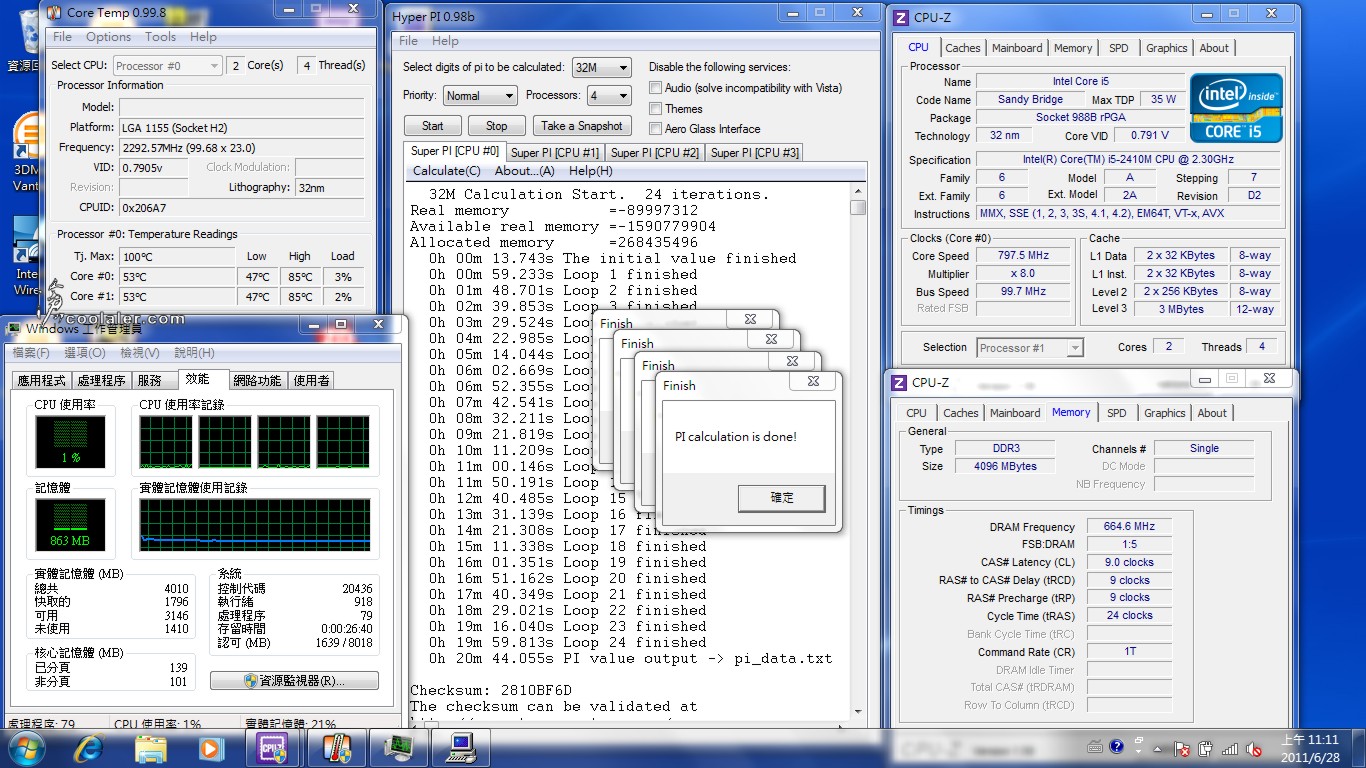This screenshot has width=1366, height=768.
Task: Click the Checksum: 2810BF6D line
Action: click(x=491, y=691)
